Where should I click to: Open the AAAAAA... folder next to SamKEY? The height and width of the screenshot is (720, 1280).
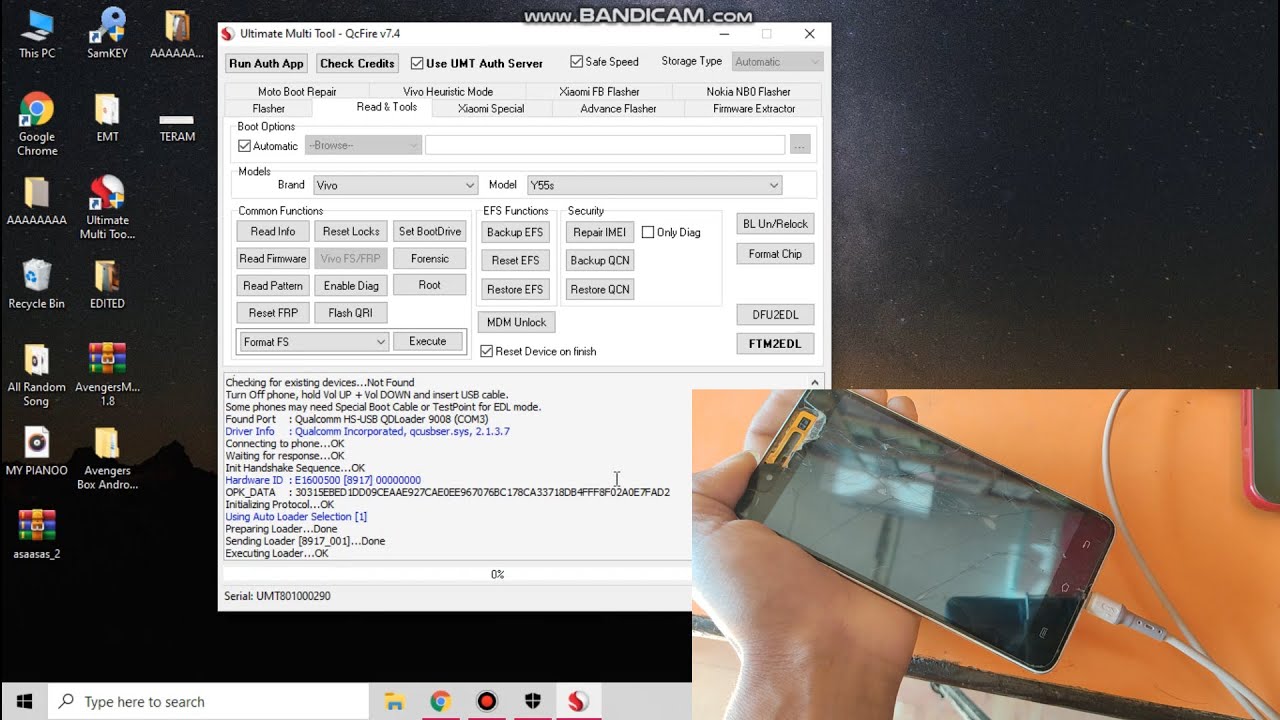[177, 34]
